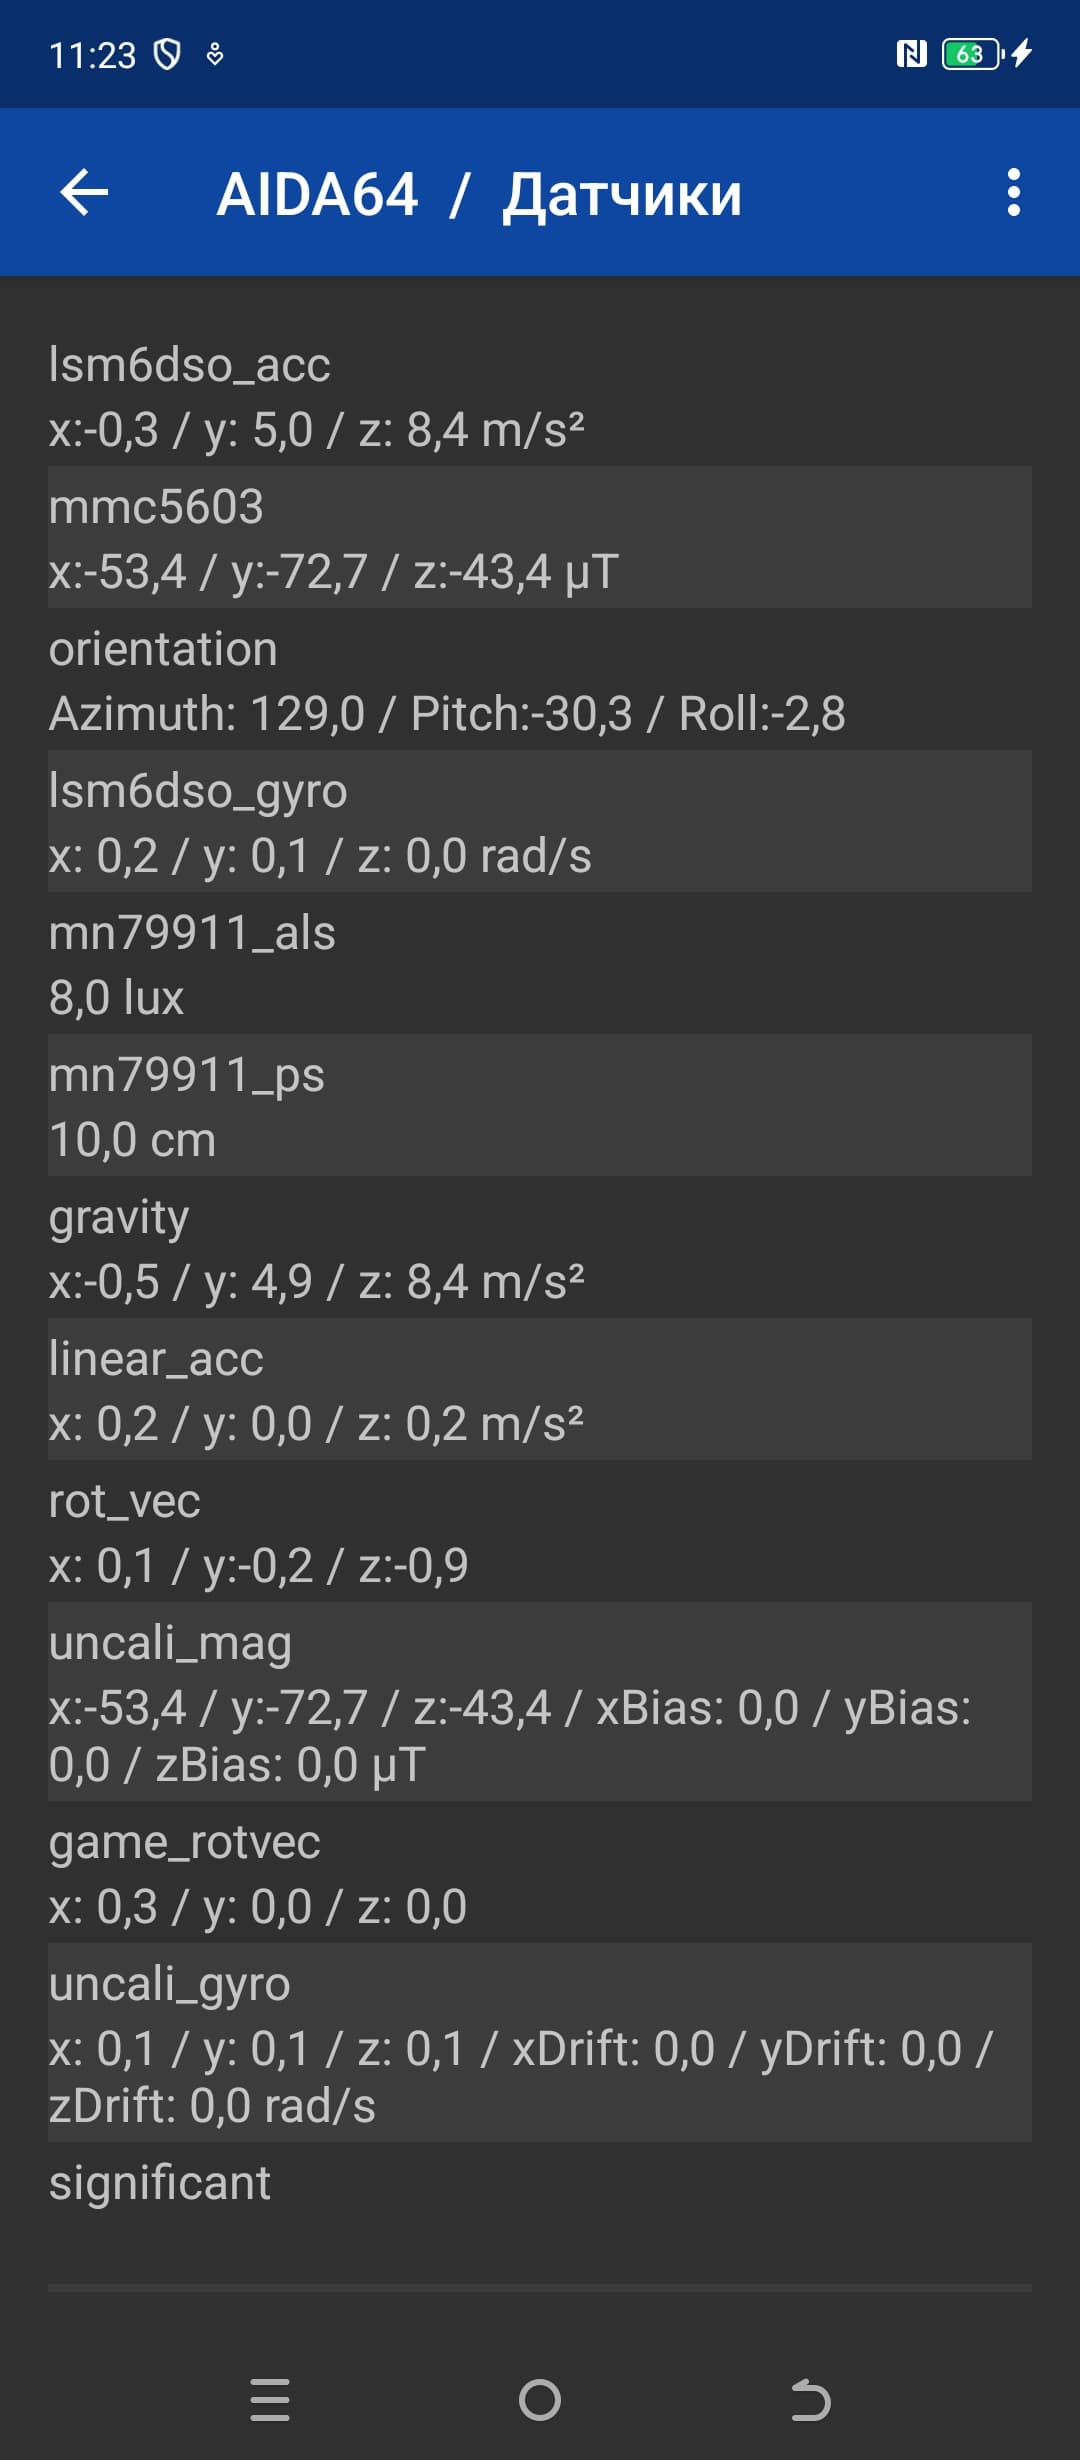Select the linear_acc sensor row

pyautogui.click(x=540, y=1390)
